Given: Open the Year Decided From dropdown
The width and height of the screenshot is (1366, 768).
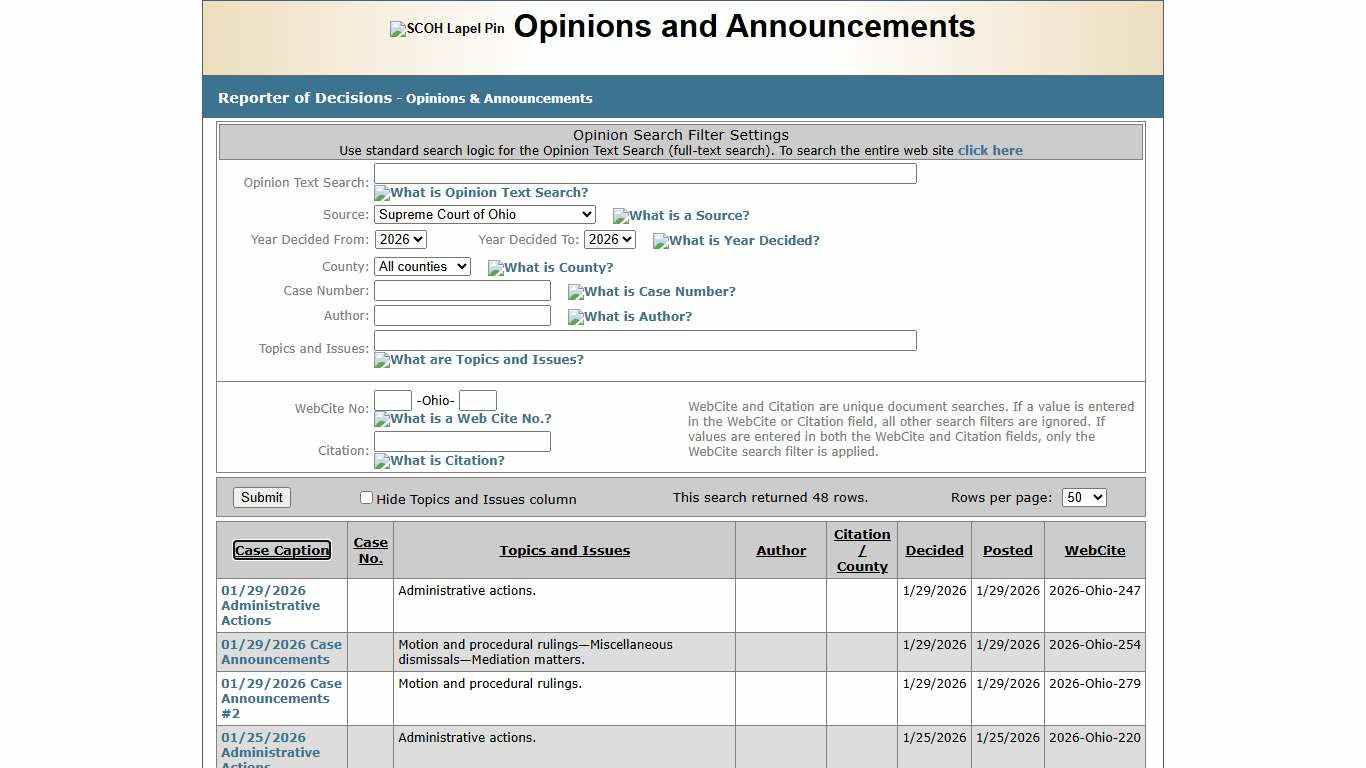Looking at the screenshot, I should 400,239.
